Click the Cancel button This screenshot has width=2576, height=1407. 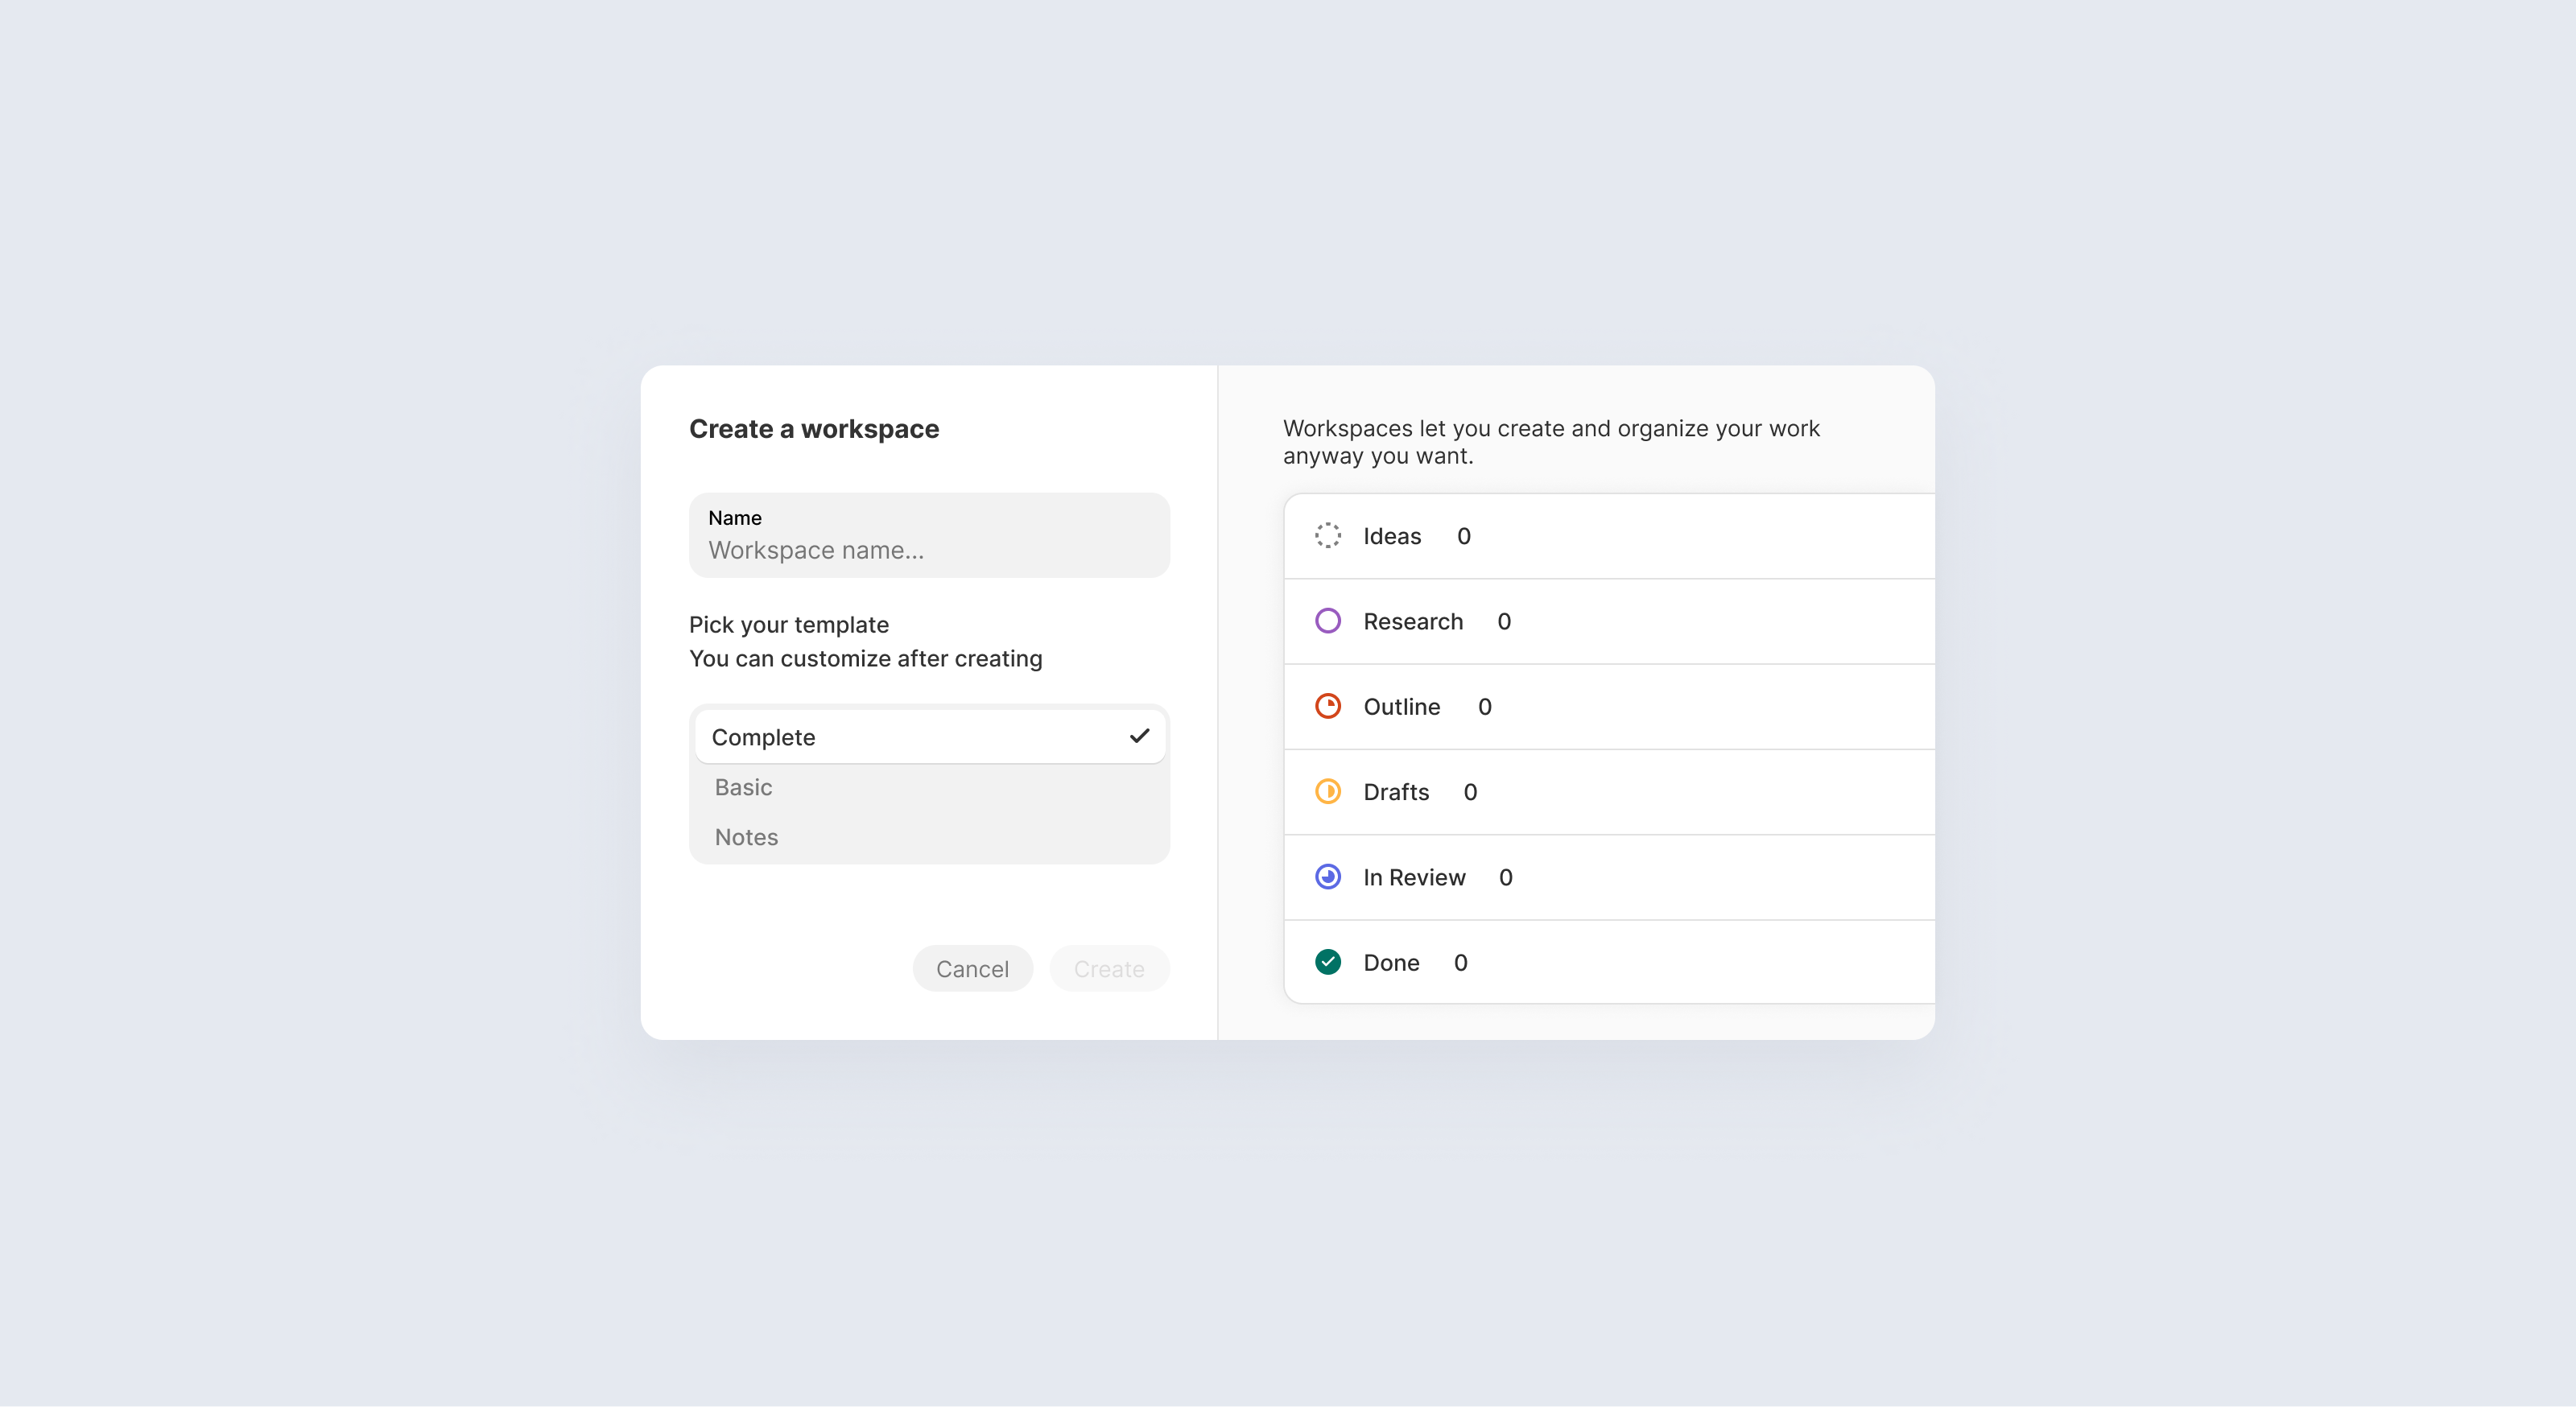pos(972,968)
